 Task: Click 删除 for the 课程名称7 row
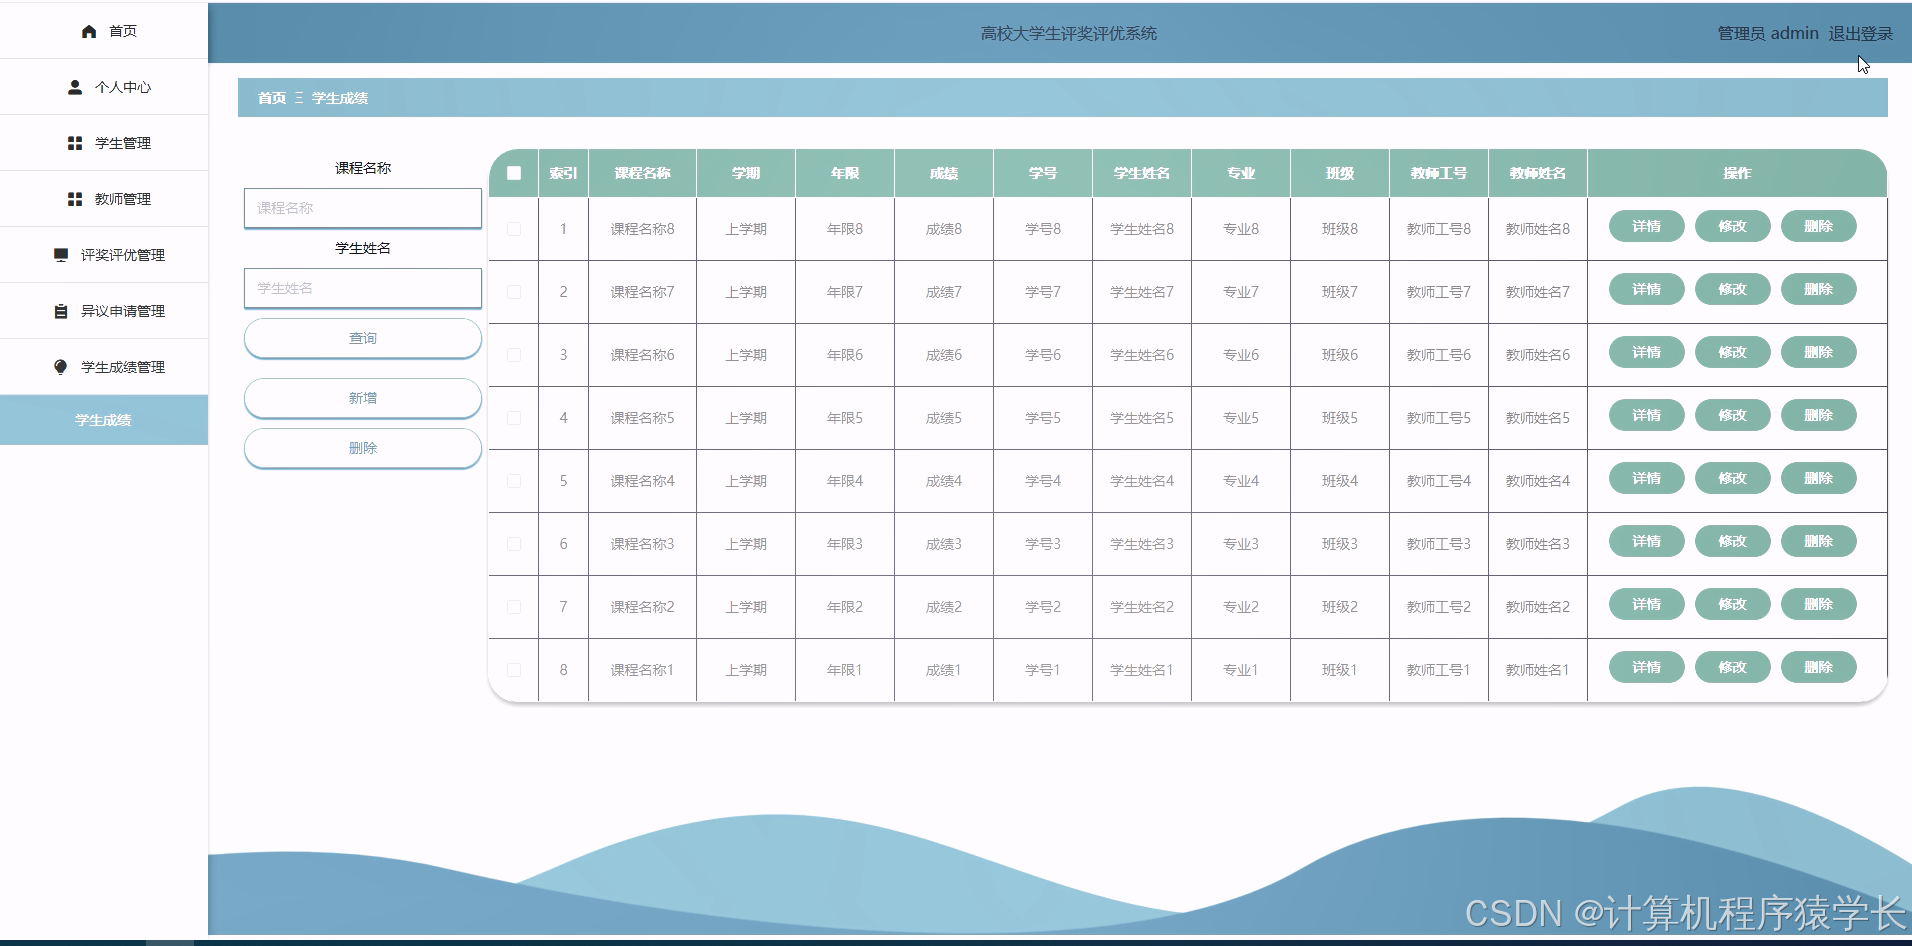[1818, 289]
